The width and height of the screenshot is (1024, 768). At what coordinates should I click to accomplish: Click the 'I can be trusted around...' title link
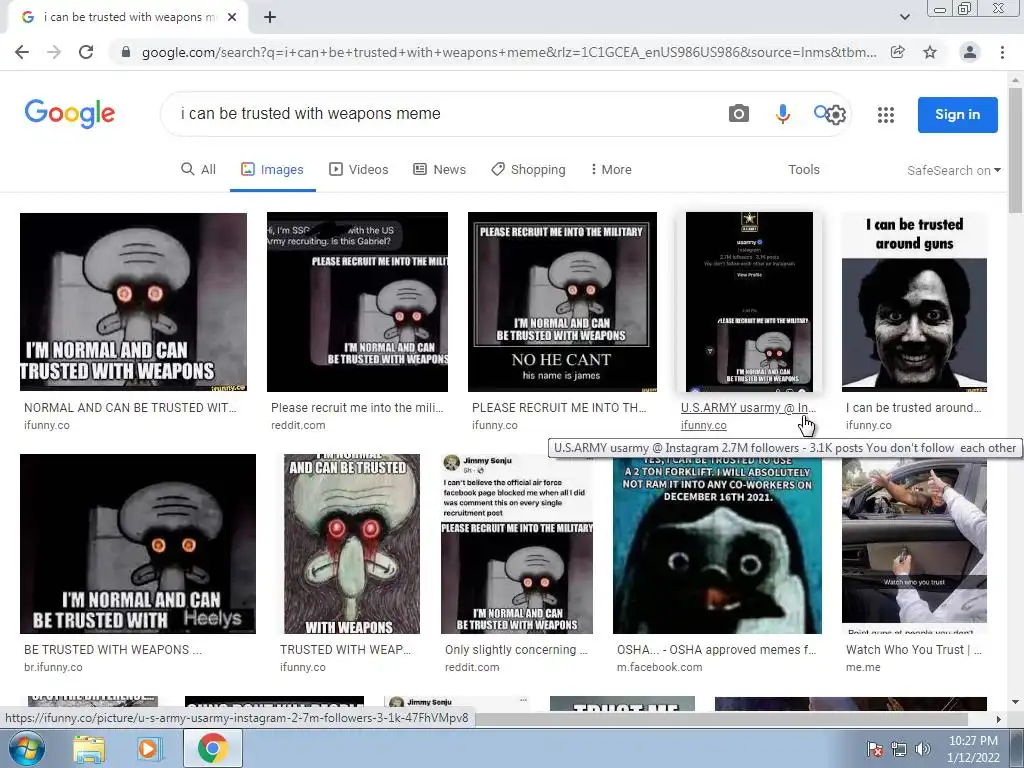(914, 408)
